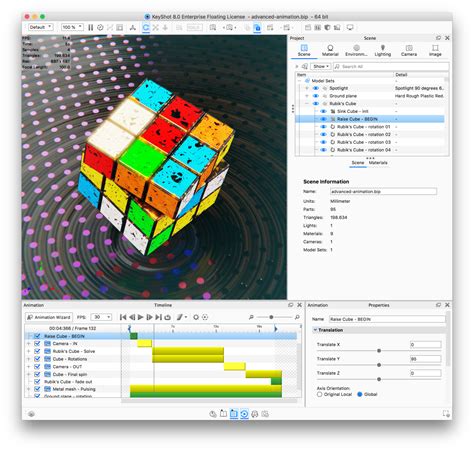
Task: Click the timeline settings gear icon
Action: point(196,317)
